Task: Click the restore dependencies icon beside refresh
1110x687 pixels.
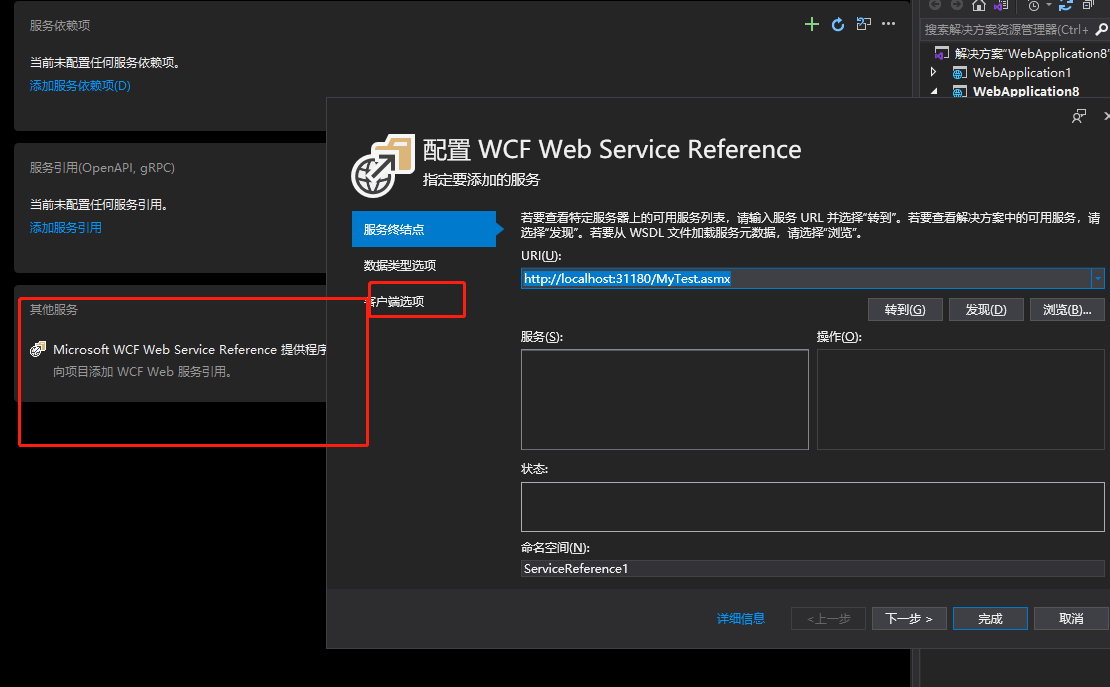Action: (x=864, y=24)
